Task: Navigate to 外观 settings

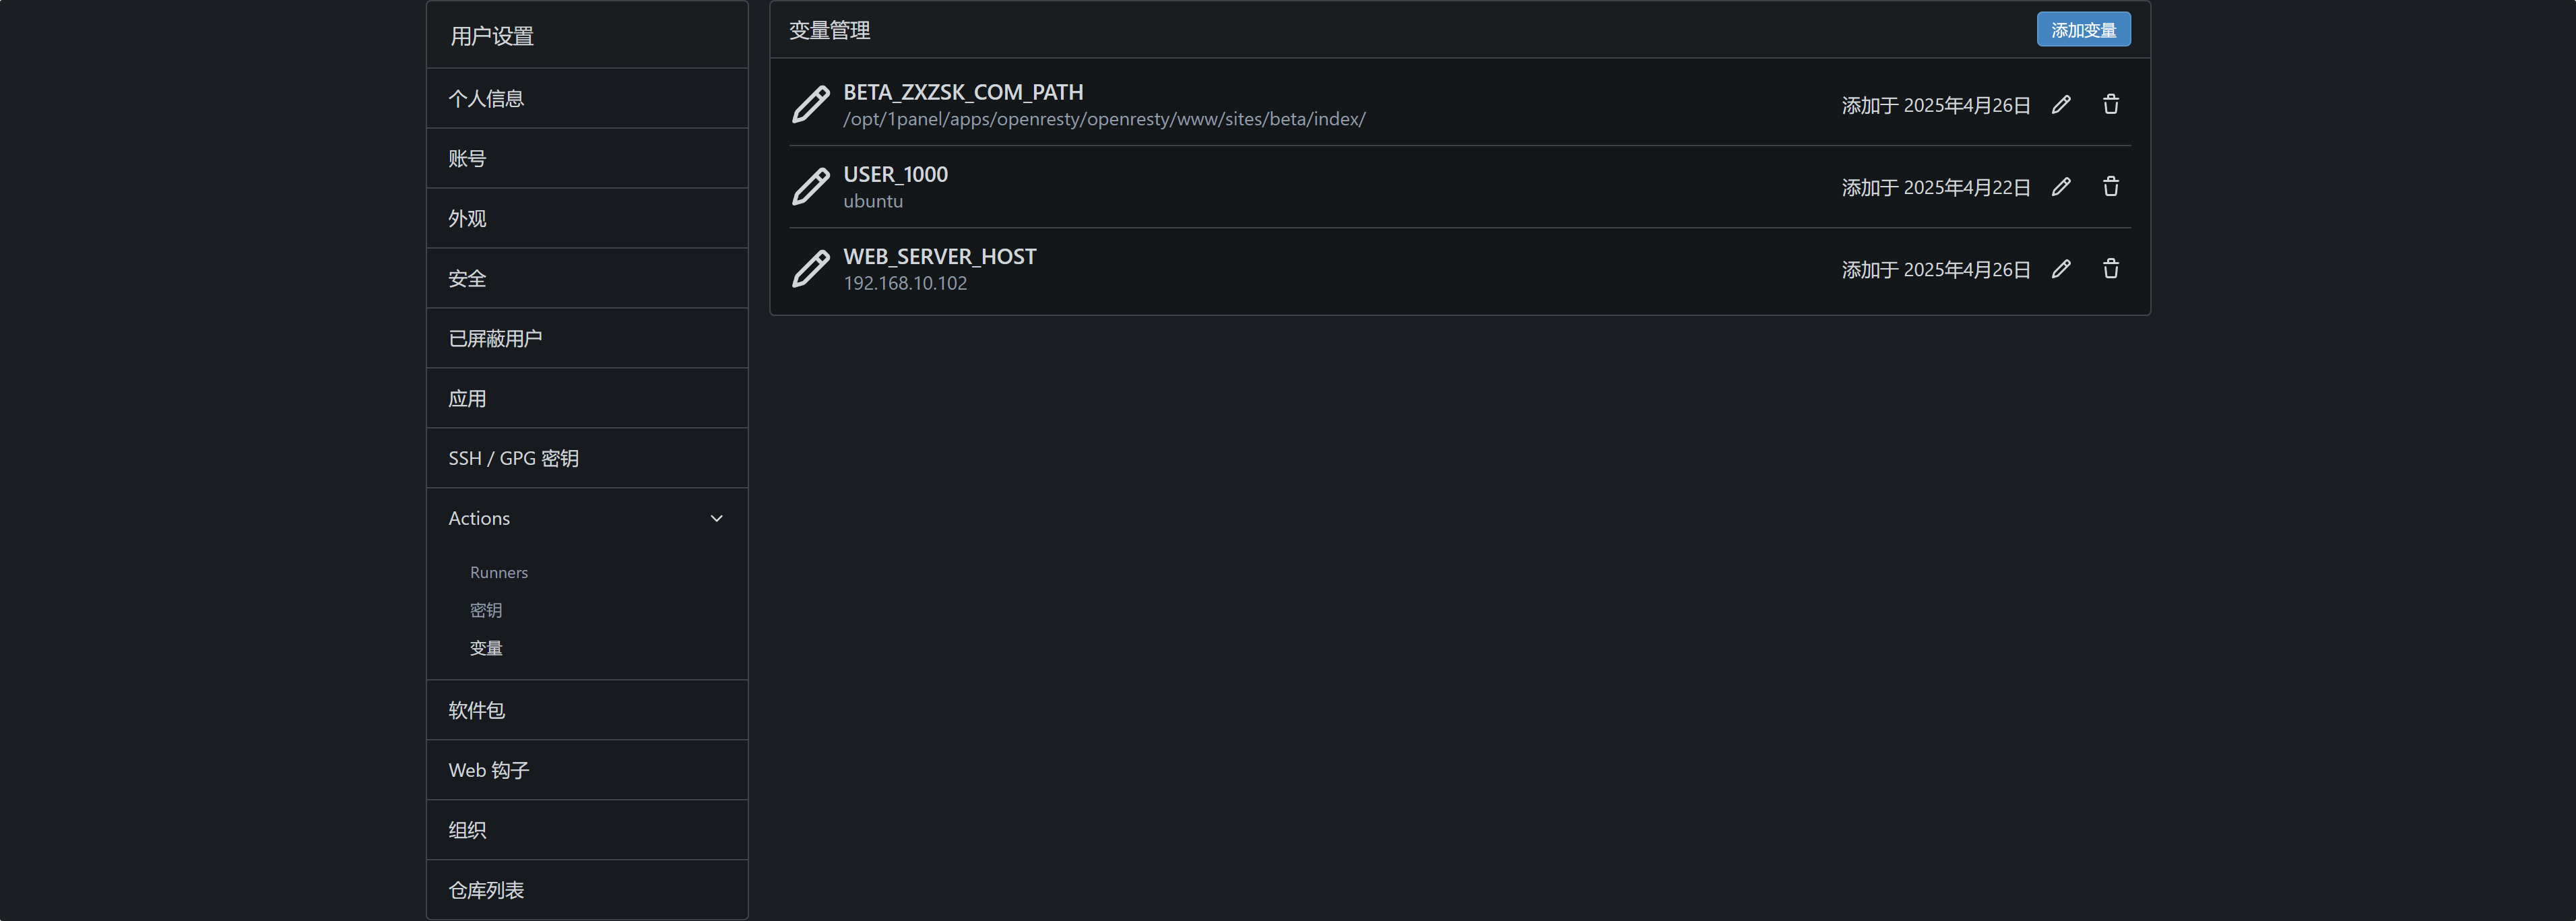Action: [x=467, y=218]
